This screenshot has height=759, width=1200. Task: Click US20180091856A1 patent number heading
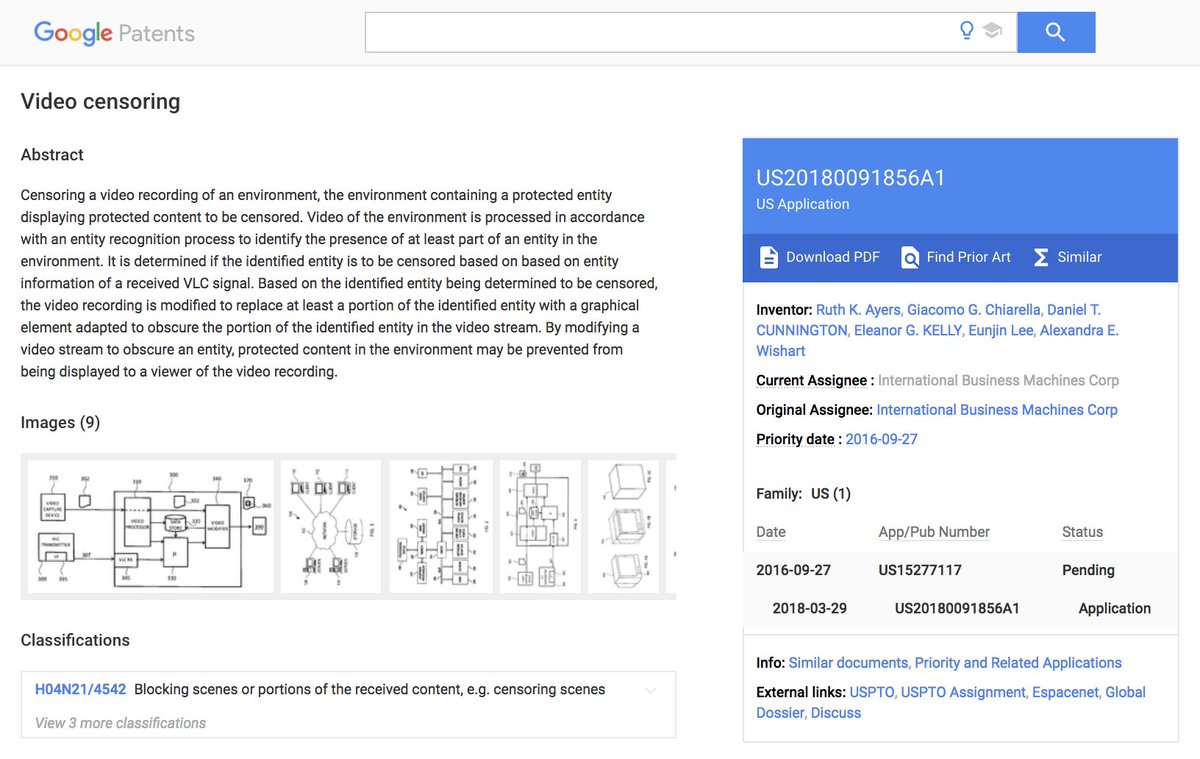tap(851, 178)
